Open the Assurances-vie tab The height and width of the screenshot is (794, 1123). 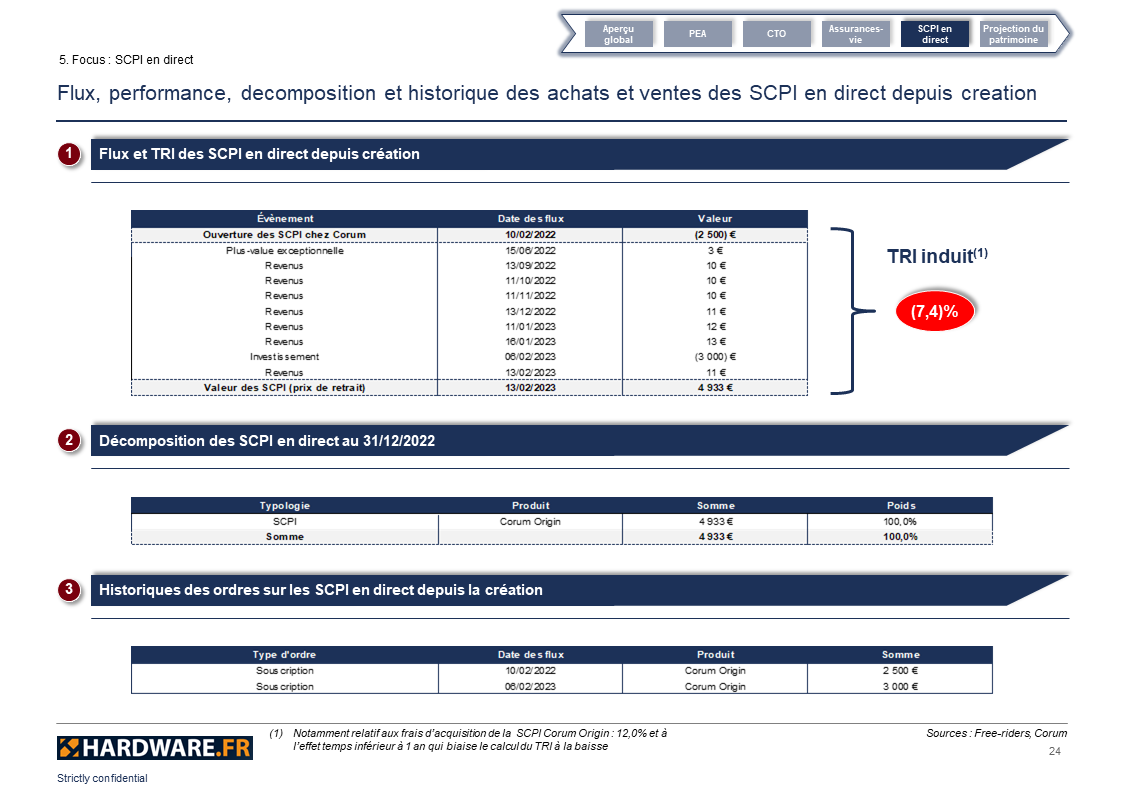coord(855,34)
